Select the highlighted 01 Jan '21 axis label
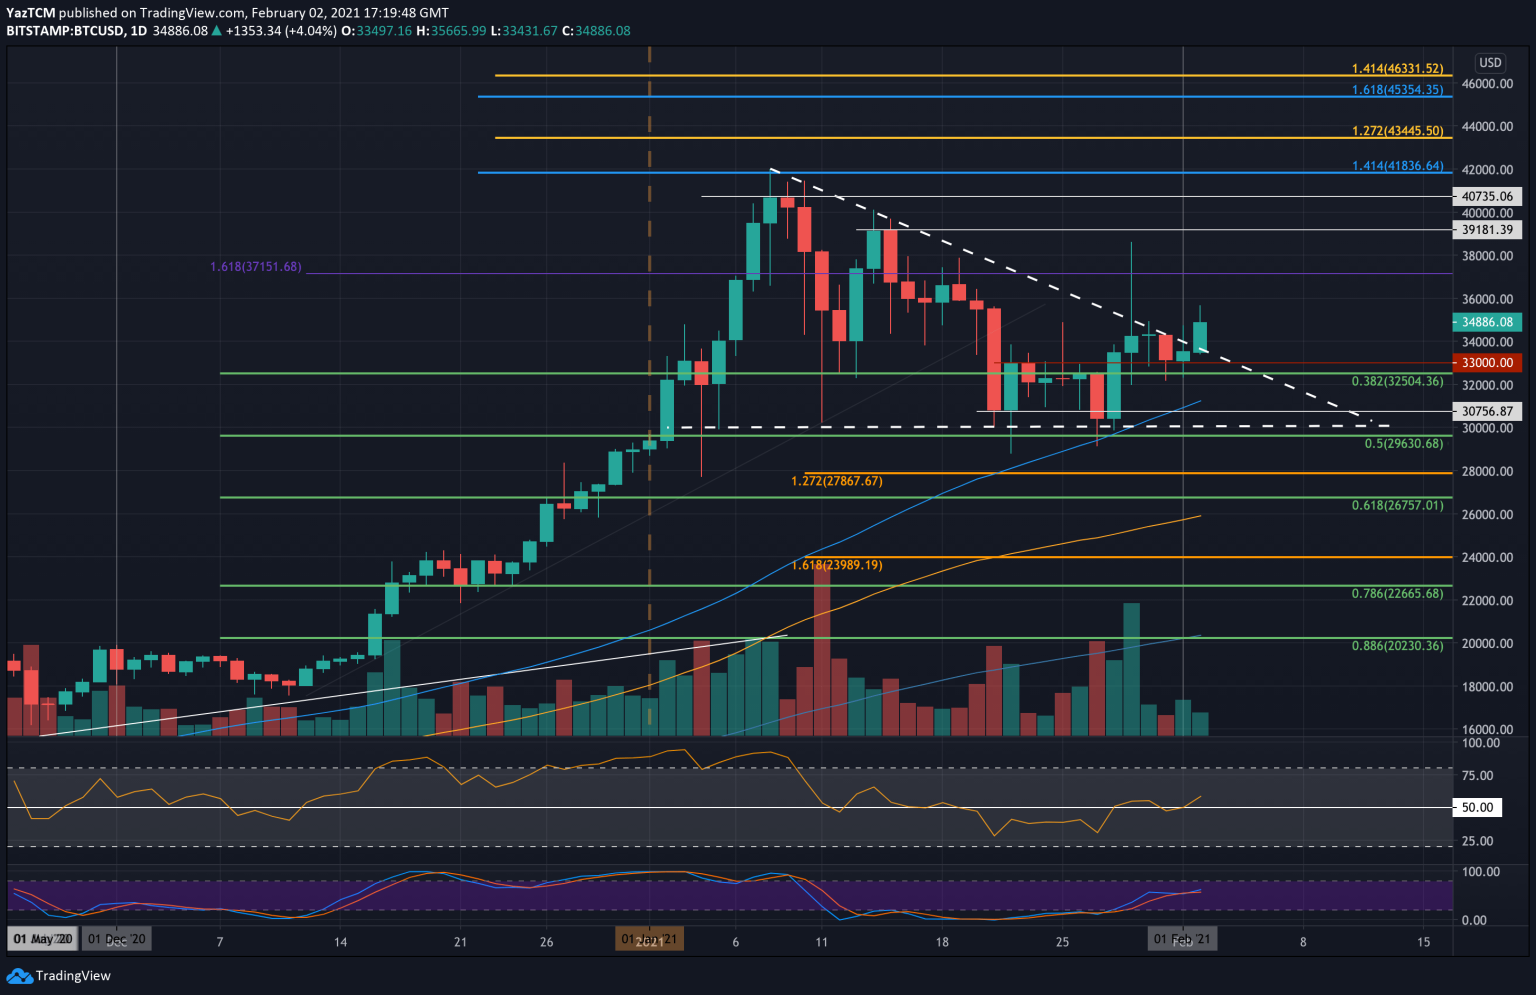The image size is (1536, 995). (649, 939)
